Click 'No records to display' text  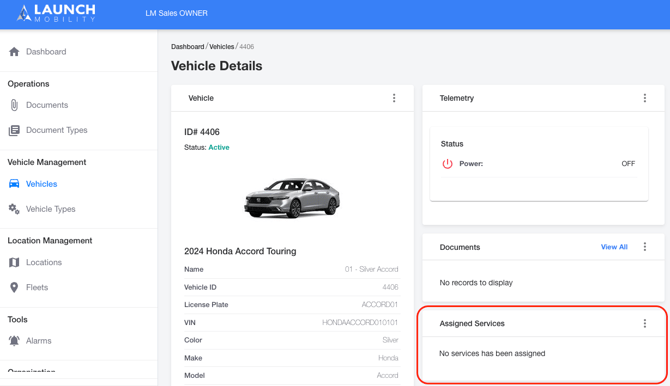476,283
